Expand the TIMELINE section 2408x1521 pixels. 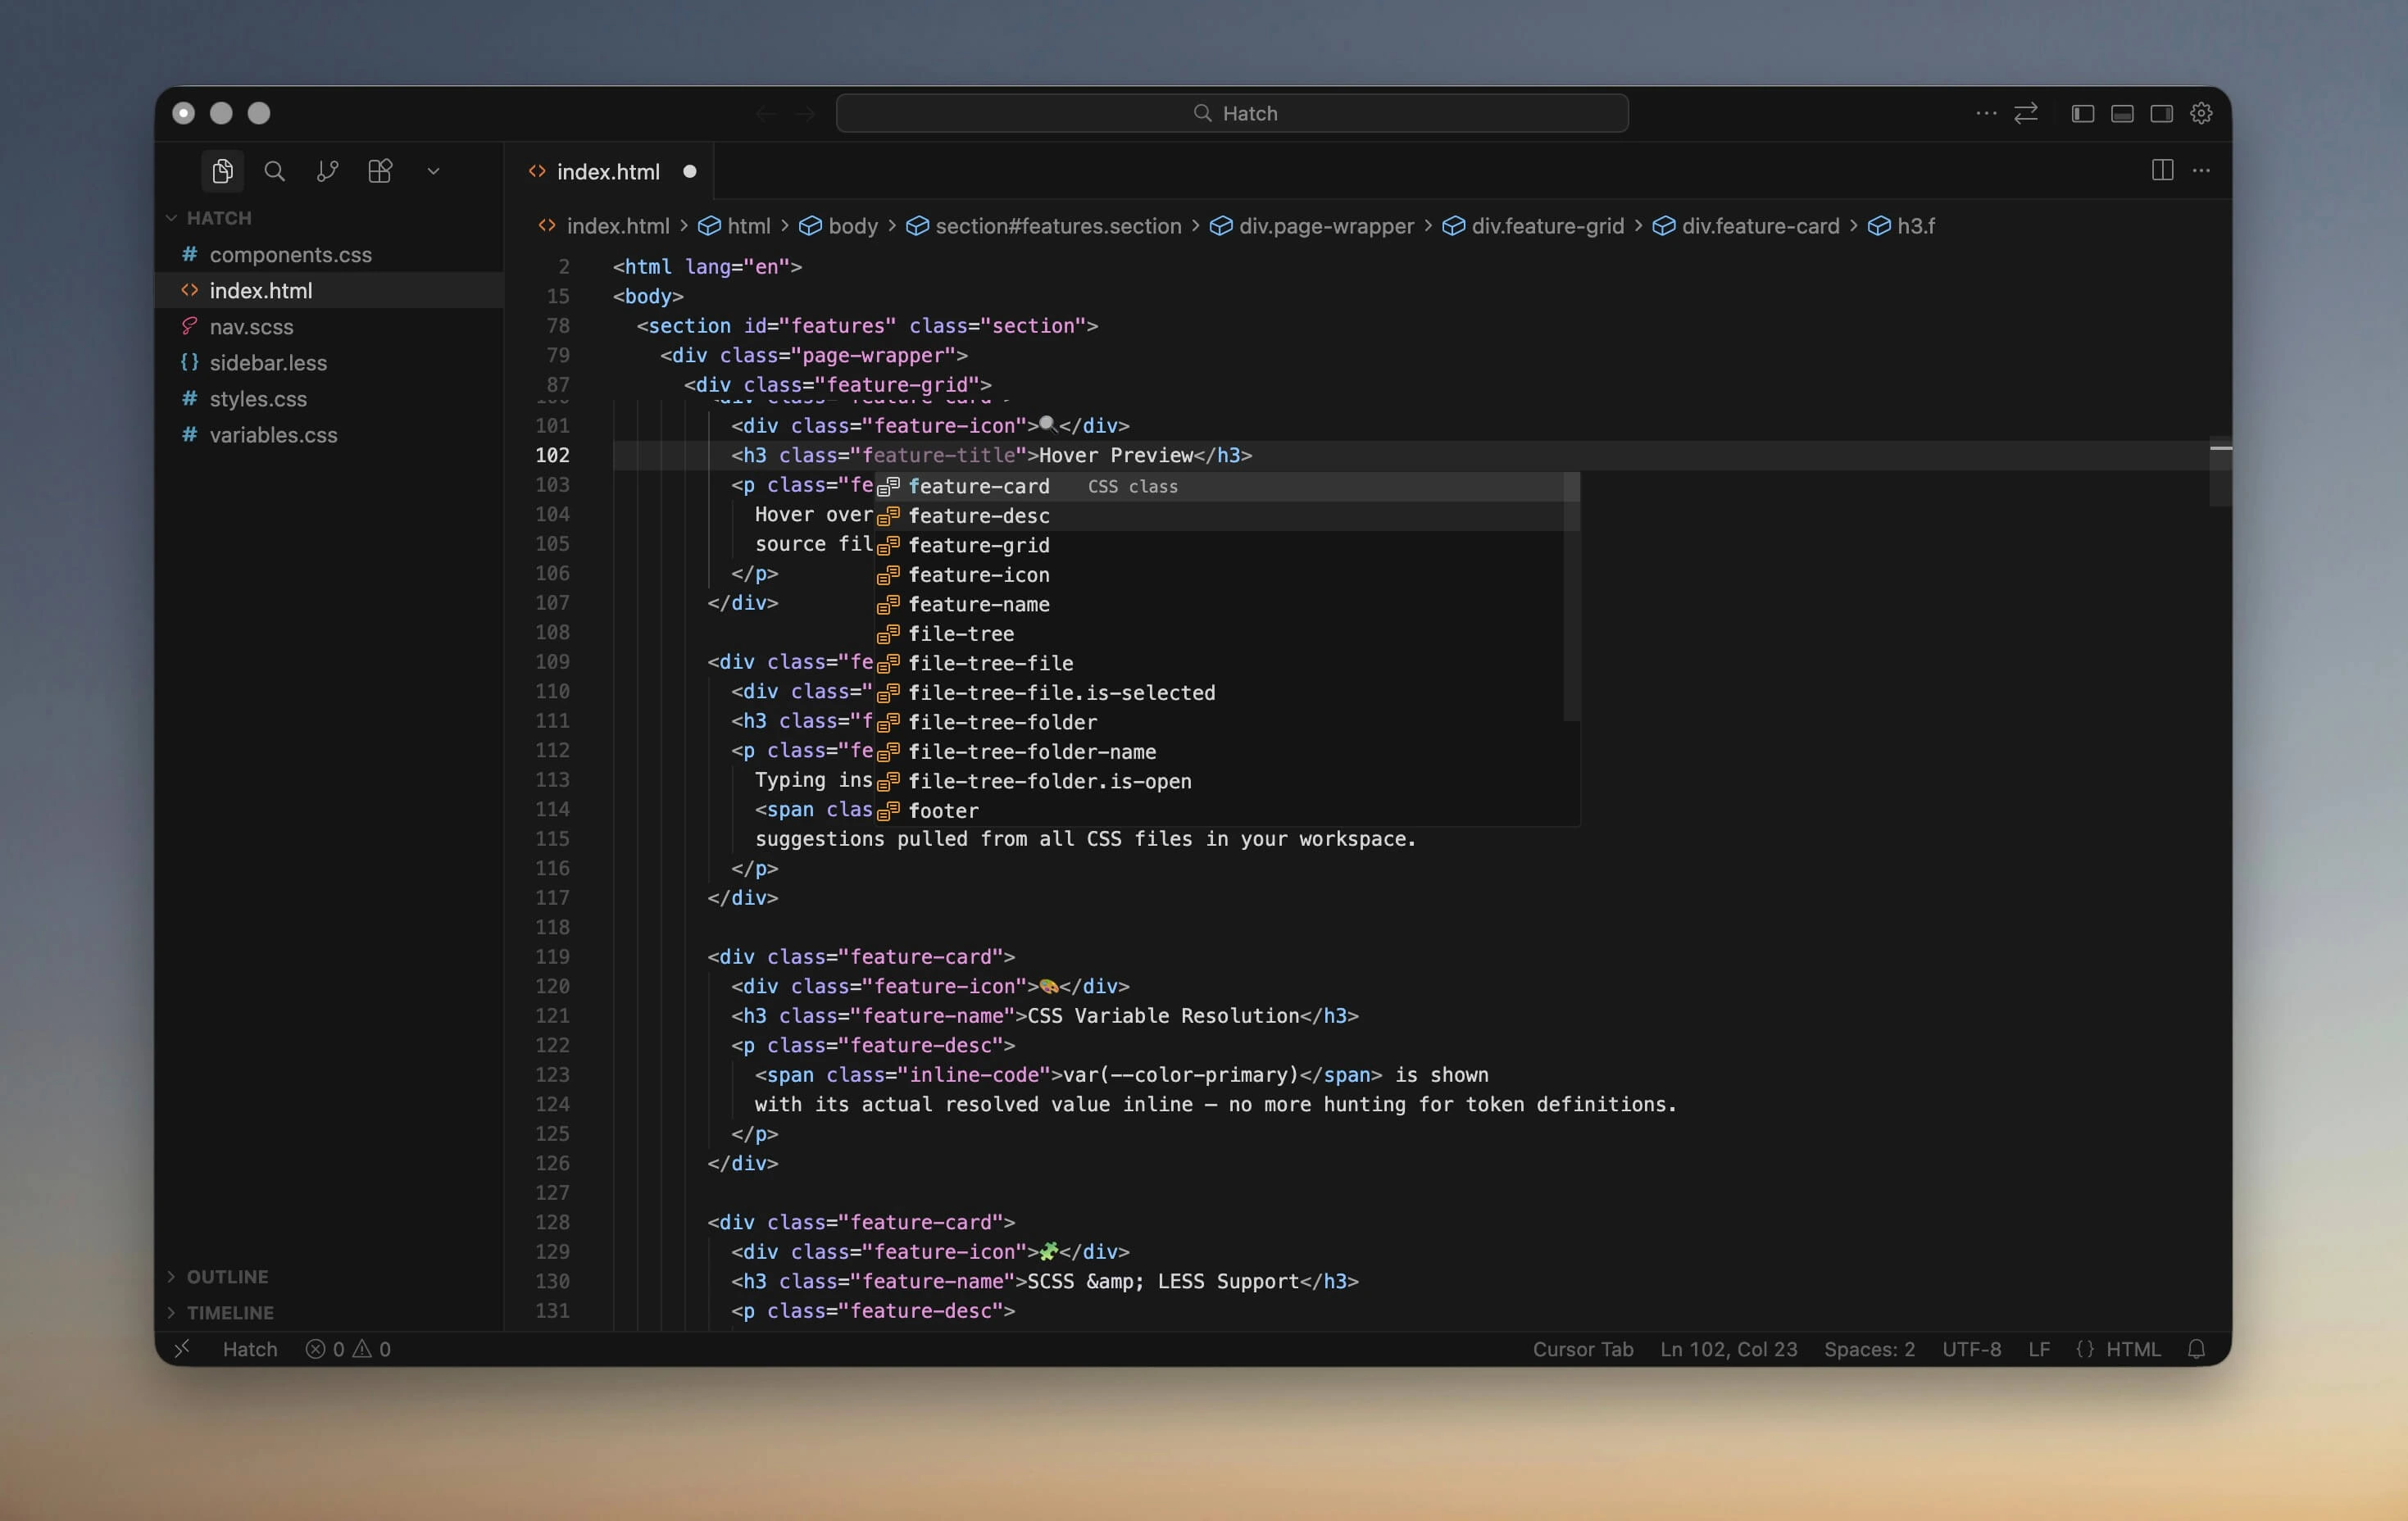(x=230, y=1312)
